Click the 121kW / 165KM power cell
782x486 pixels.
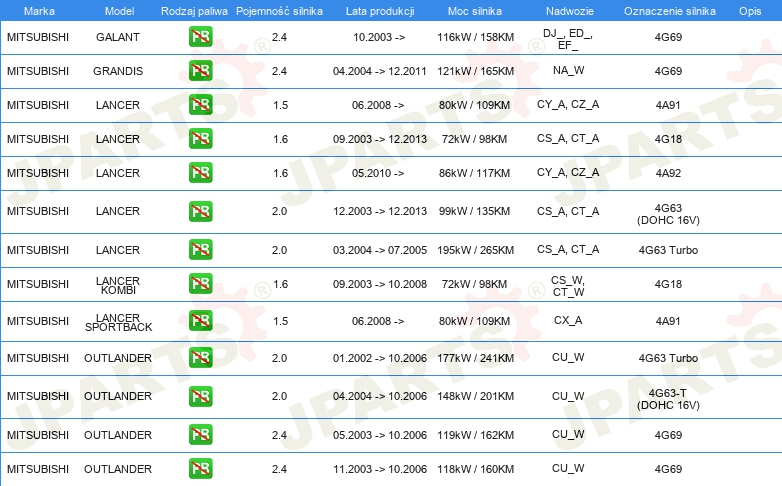click(x=475, y=71)
